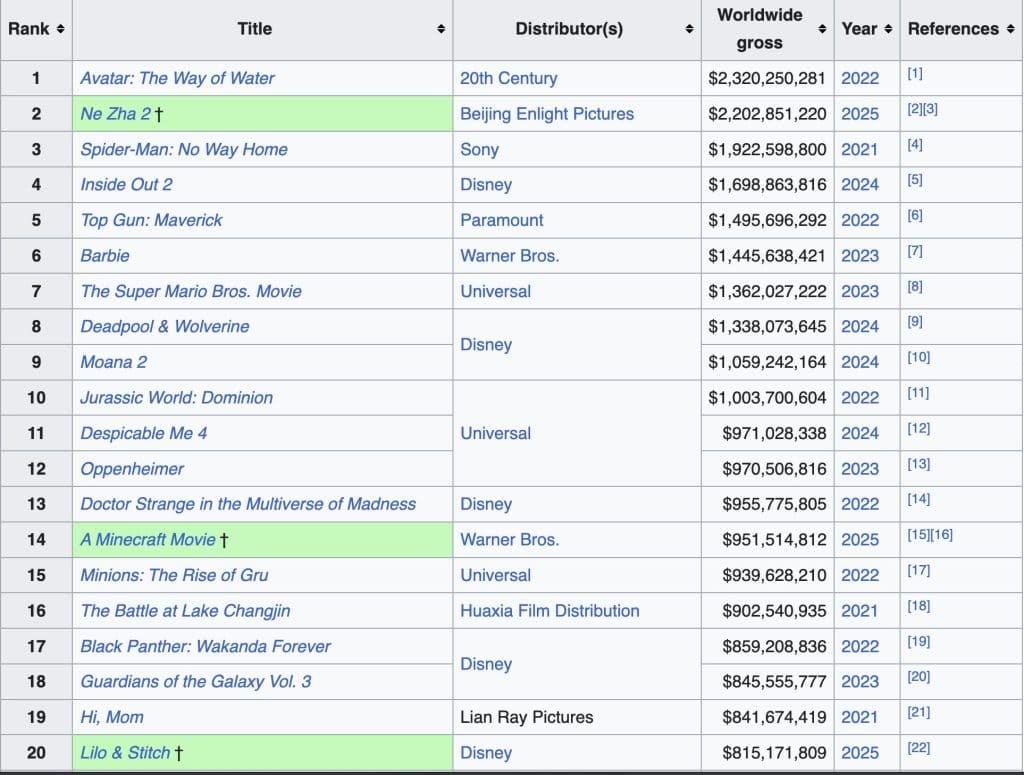Select the Lian Ray Pictures distributor text
The image size is (1024, 775).
coord(526,718)
